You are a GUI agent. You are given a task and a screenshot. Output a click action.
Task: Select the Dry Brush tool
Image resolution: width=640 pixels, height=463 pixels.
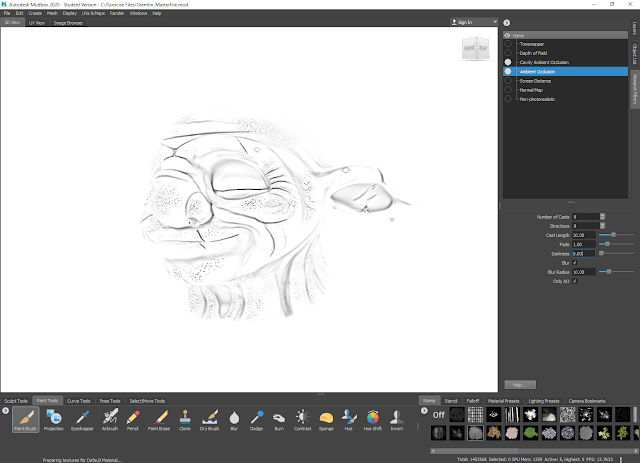[x=209, y=420]
